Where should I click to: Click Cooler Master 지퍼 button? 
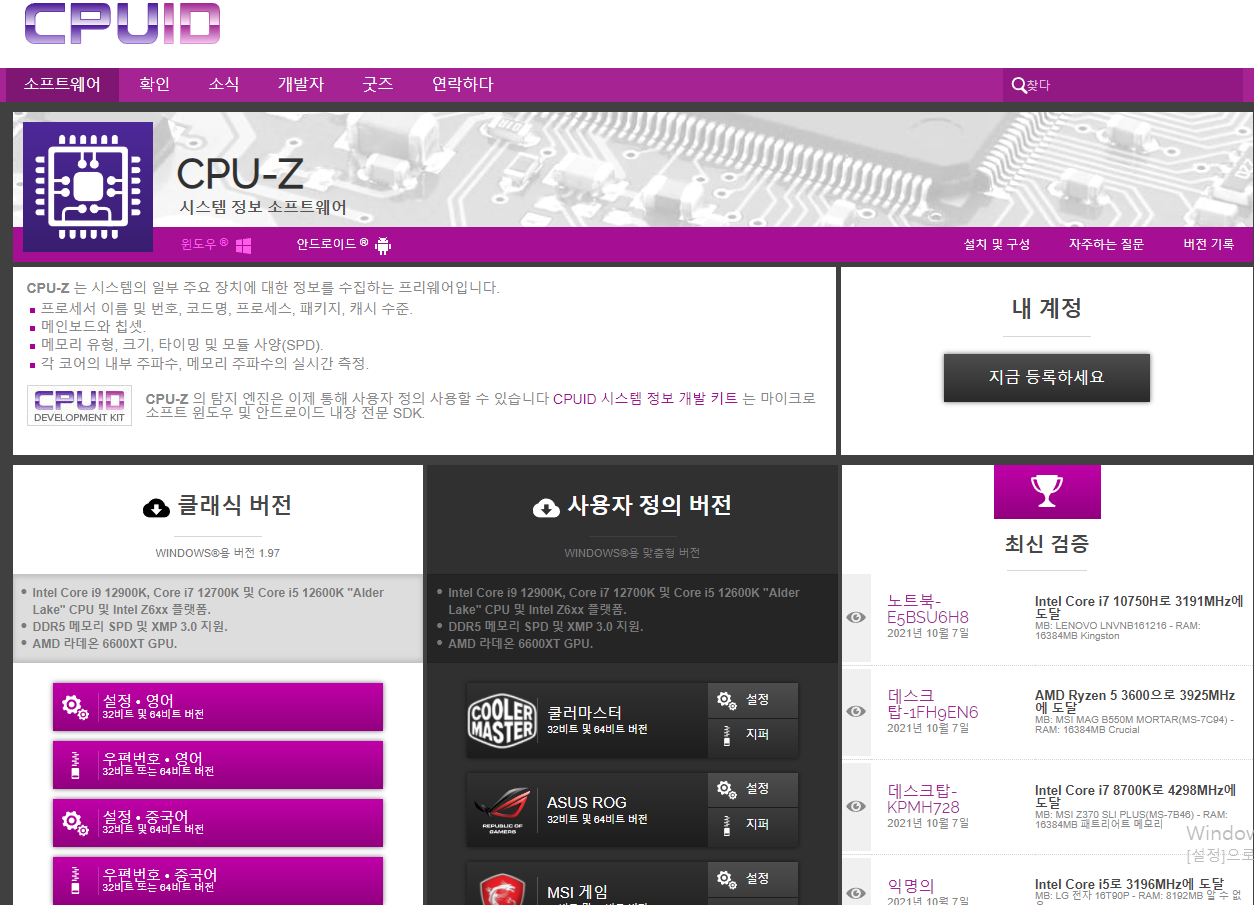click(x=753, y=738)
